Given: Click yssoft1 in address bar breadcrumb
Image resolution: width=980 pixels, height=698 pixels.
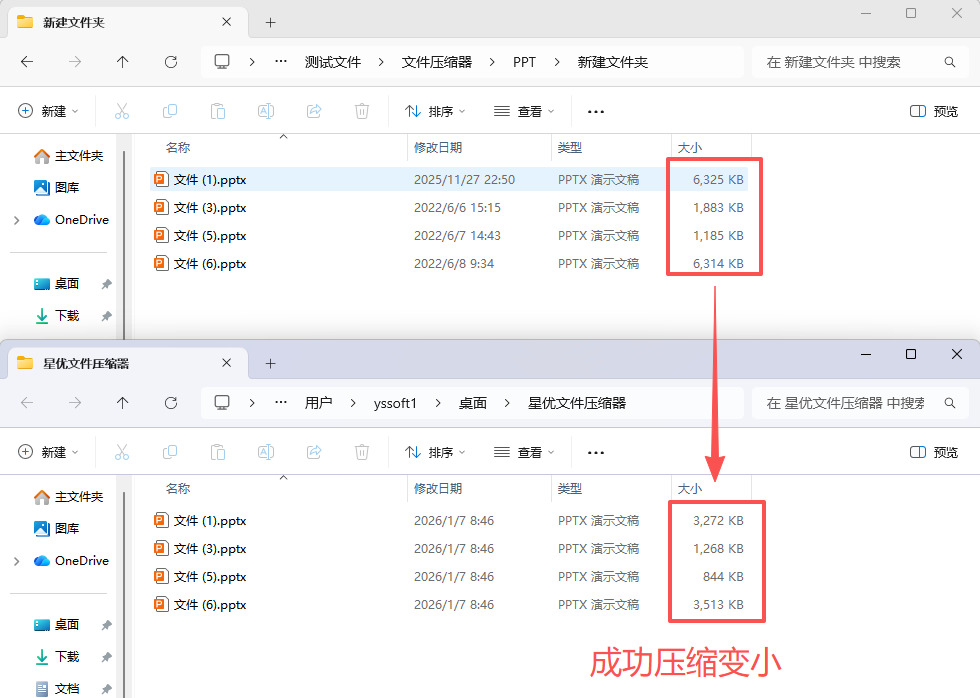Looking at the screenshot, I should 395,403.
